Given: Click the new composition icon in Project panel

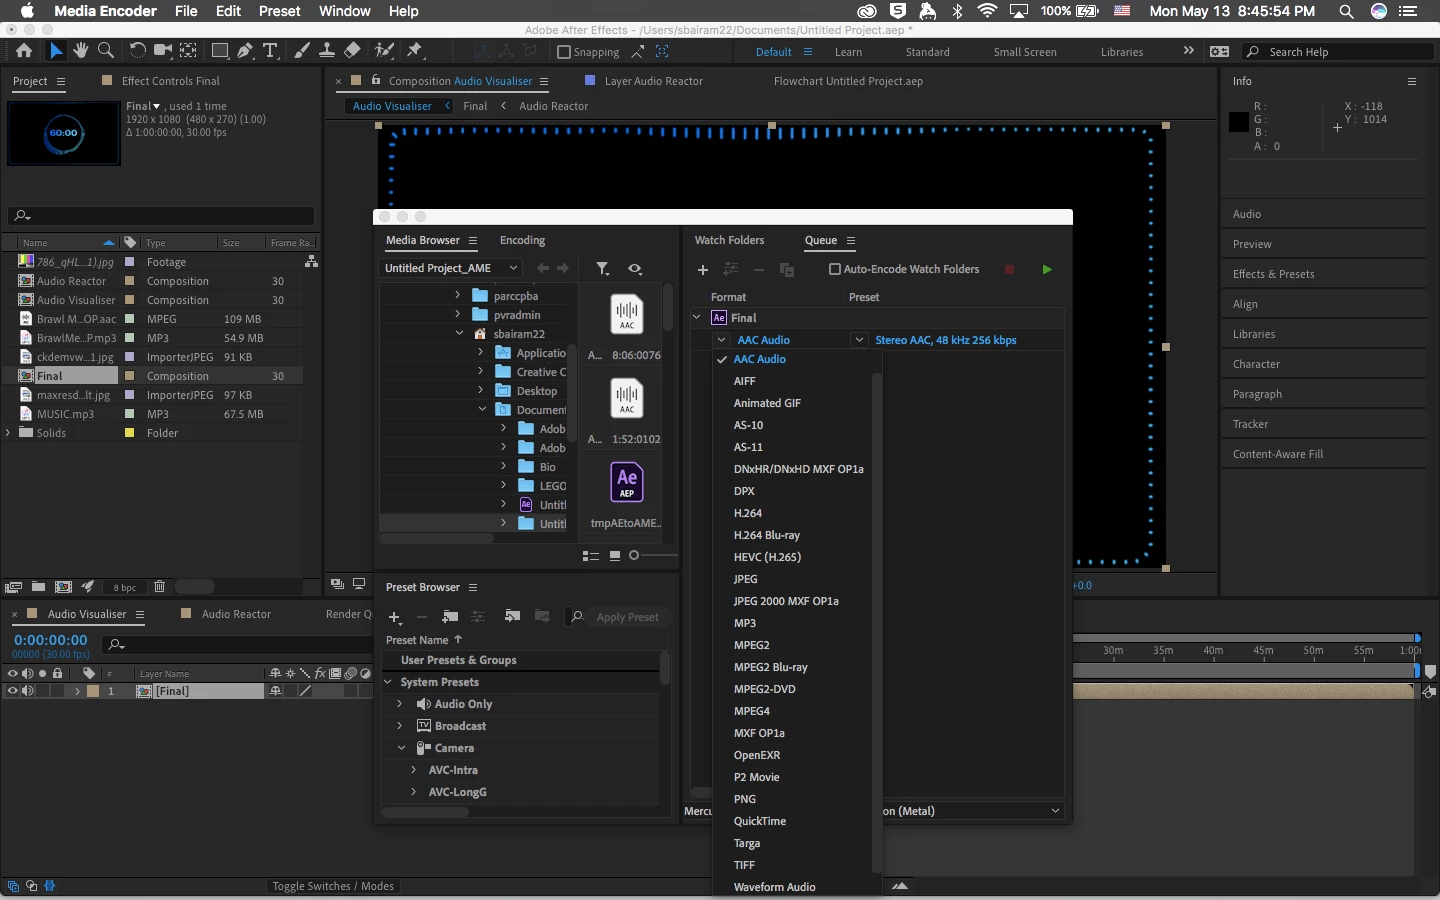Looking at the screenshot, I should 63,587.
